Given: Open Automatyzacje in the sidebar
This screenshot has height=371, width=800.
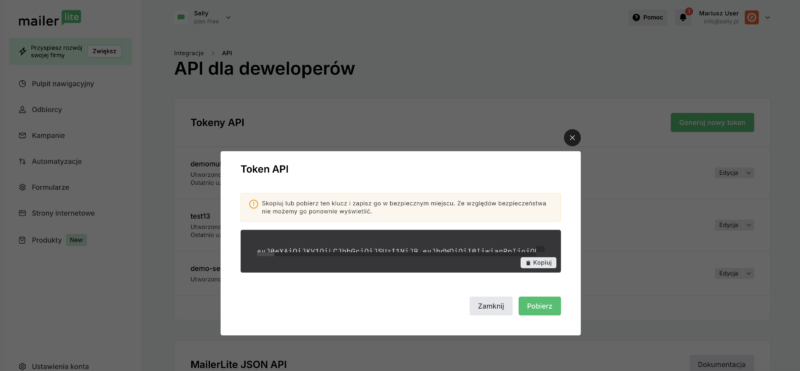Looking at the screenshot, I should tap(57, 161).
